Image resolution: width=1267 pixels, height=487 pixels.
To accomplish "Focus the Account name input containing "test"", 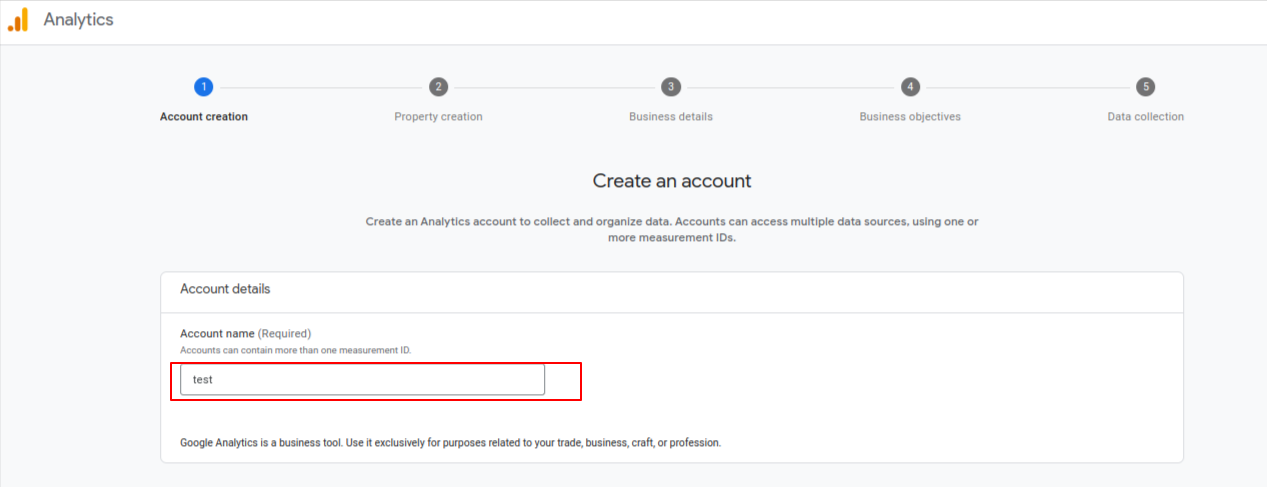I will coord(362,380).
